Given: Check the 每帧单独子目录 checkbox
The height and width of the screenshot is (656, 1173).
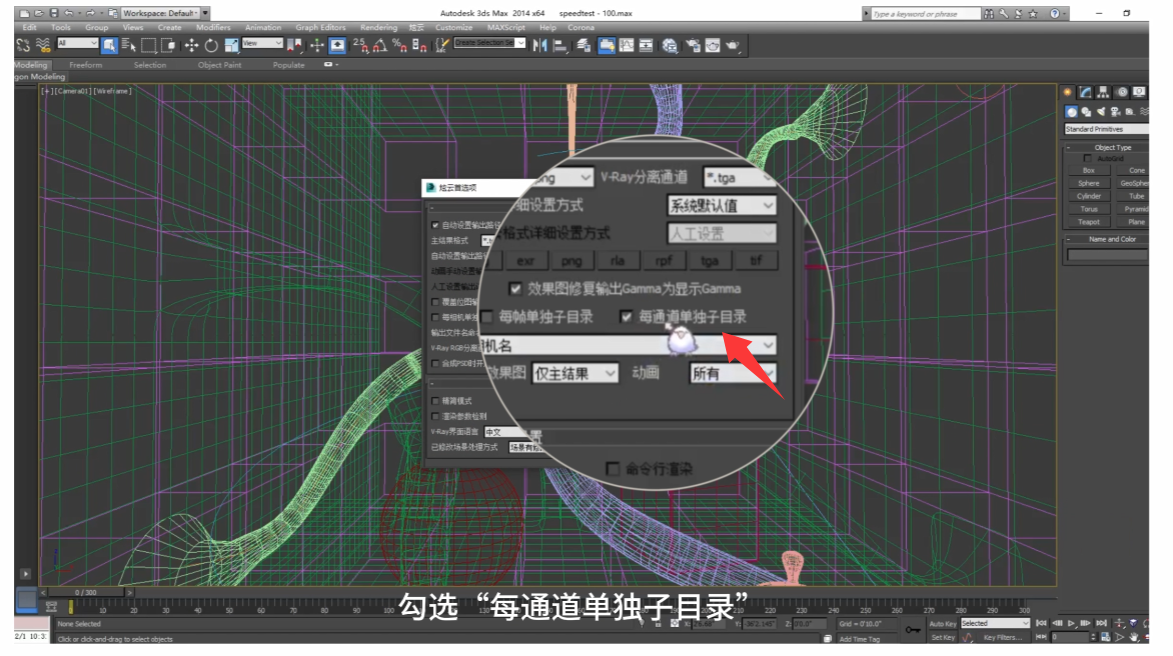Looking at the screenshot, I should 487,317.
